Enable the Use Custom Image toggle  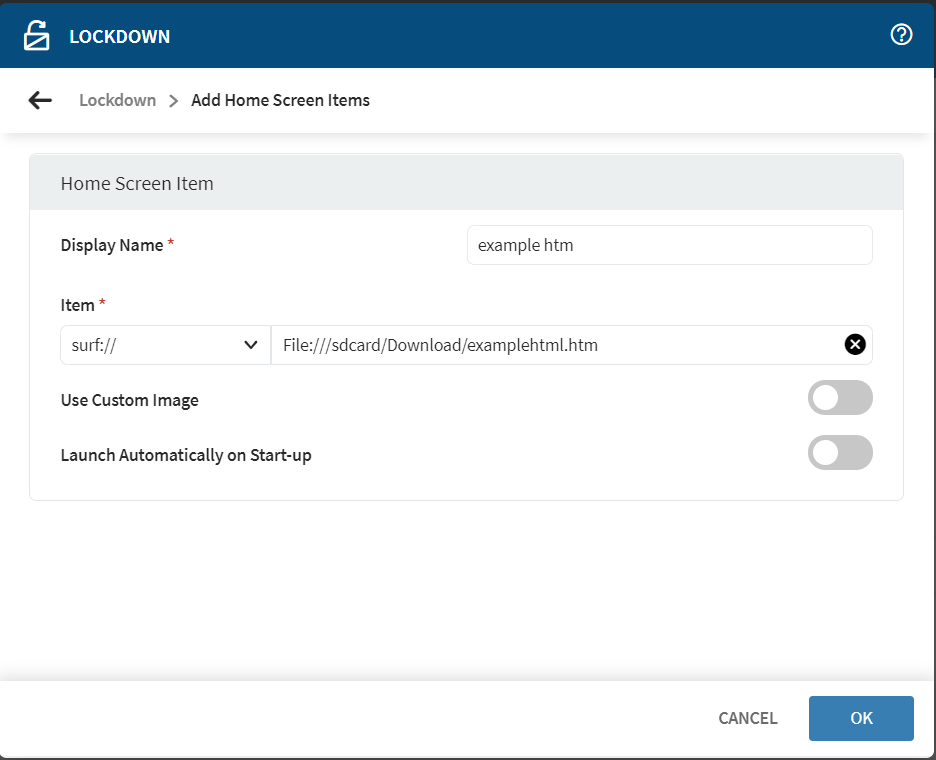pyautogui.click(x=839, y=398)
